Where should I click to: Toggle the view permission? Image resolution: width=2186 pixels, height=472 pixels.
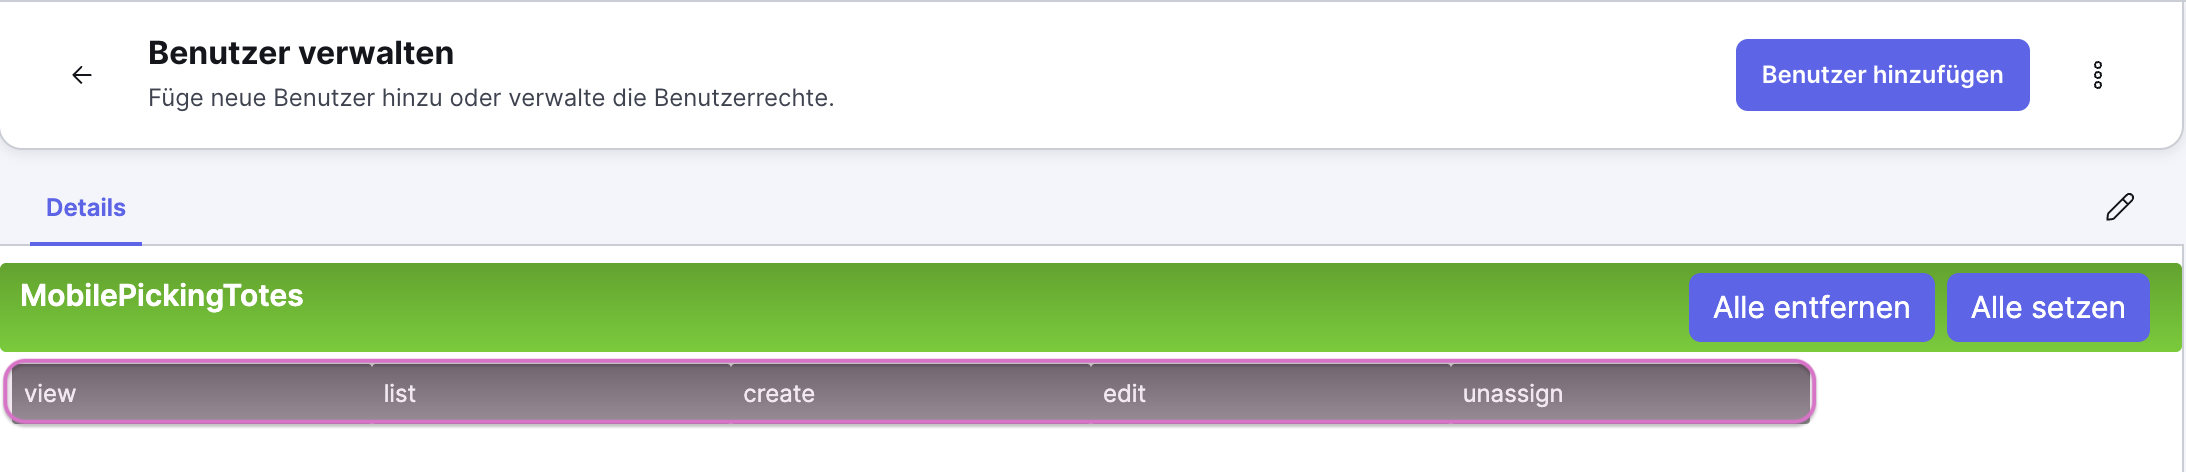click(190, 394)
